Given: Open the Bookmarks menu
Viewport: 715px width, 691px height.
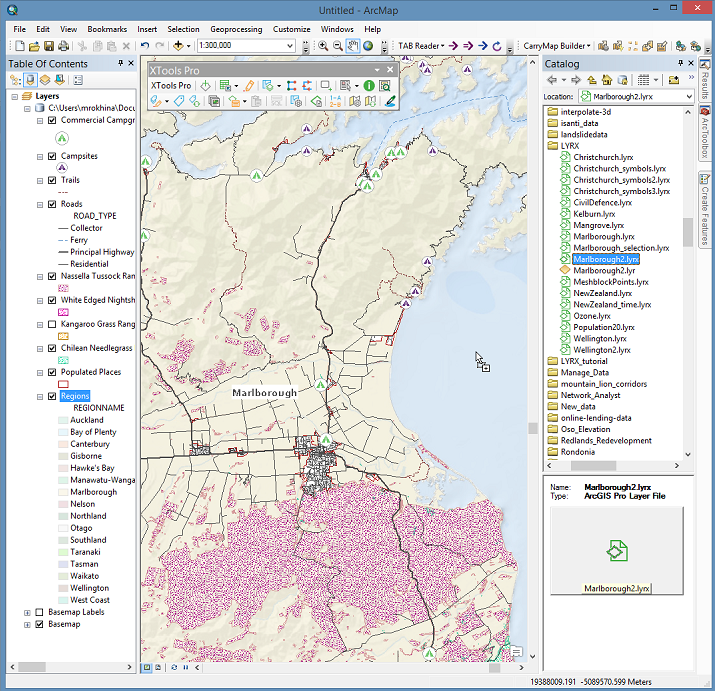Looking at the screenshot, I should click(x=107, y=29).
